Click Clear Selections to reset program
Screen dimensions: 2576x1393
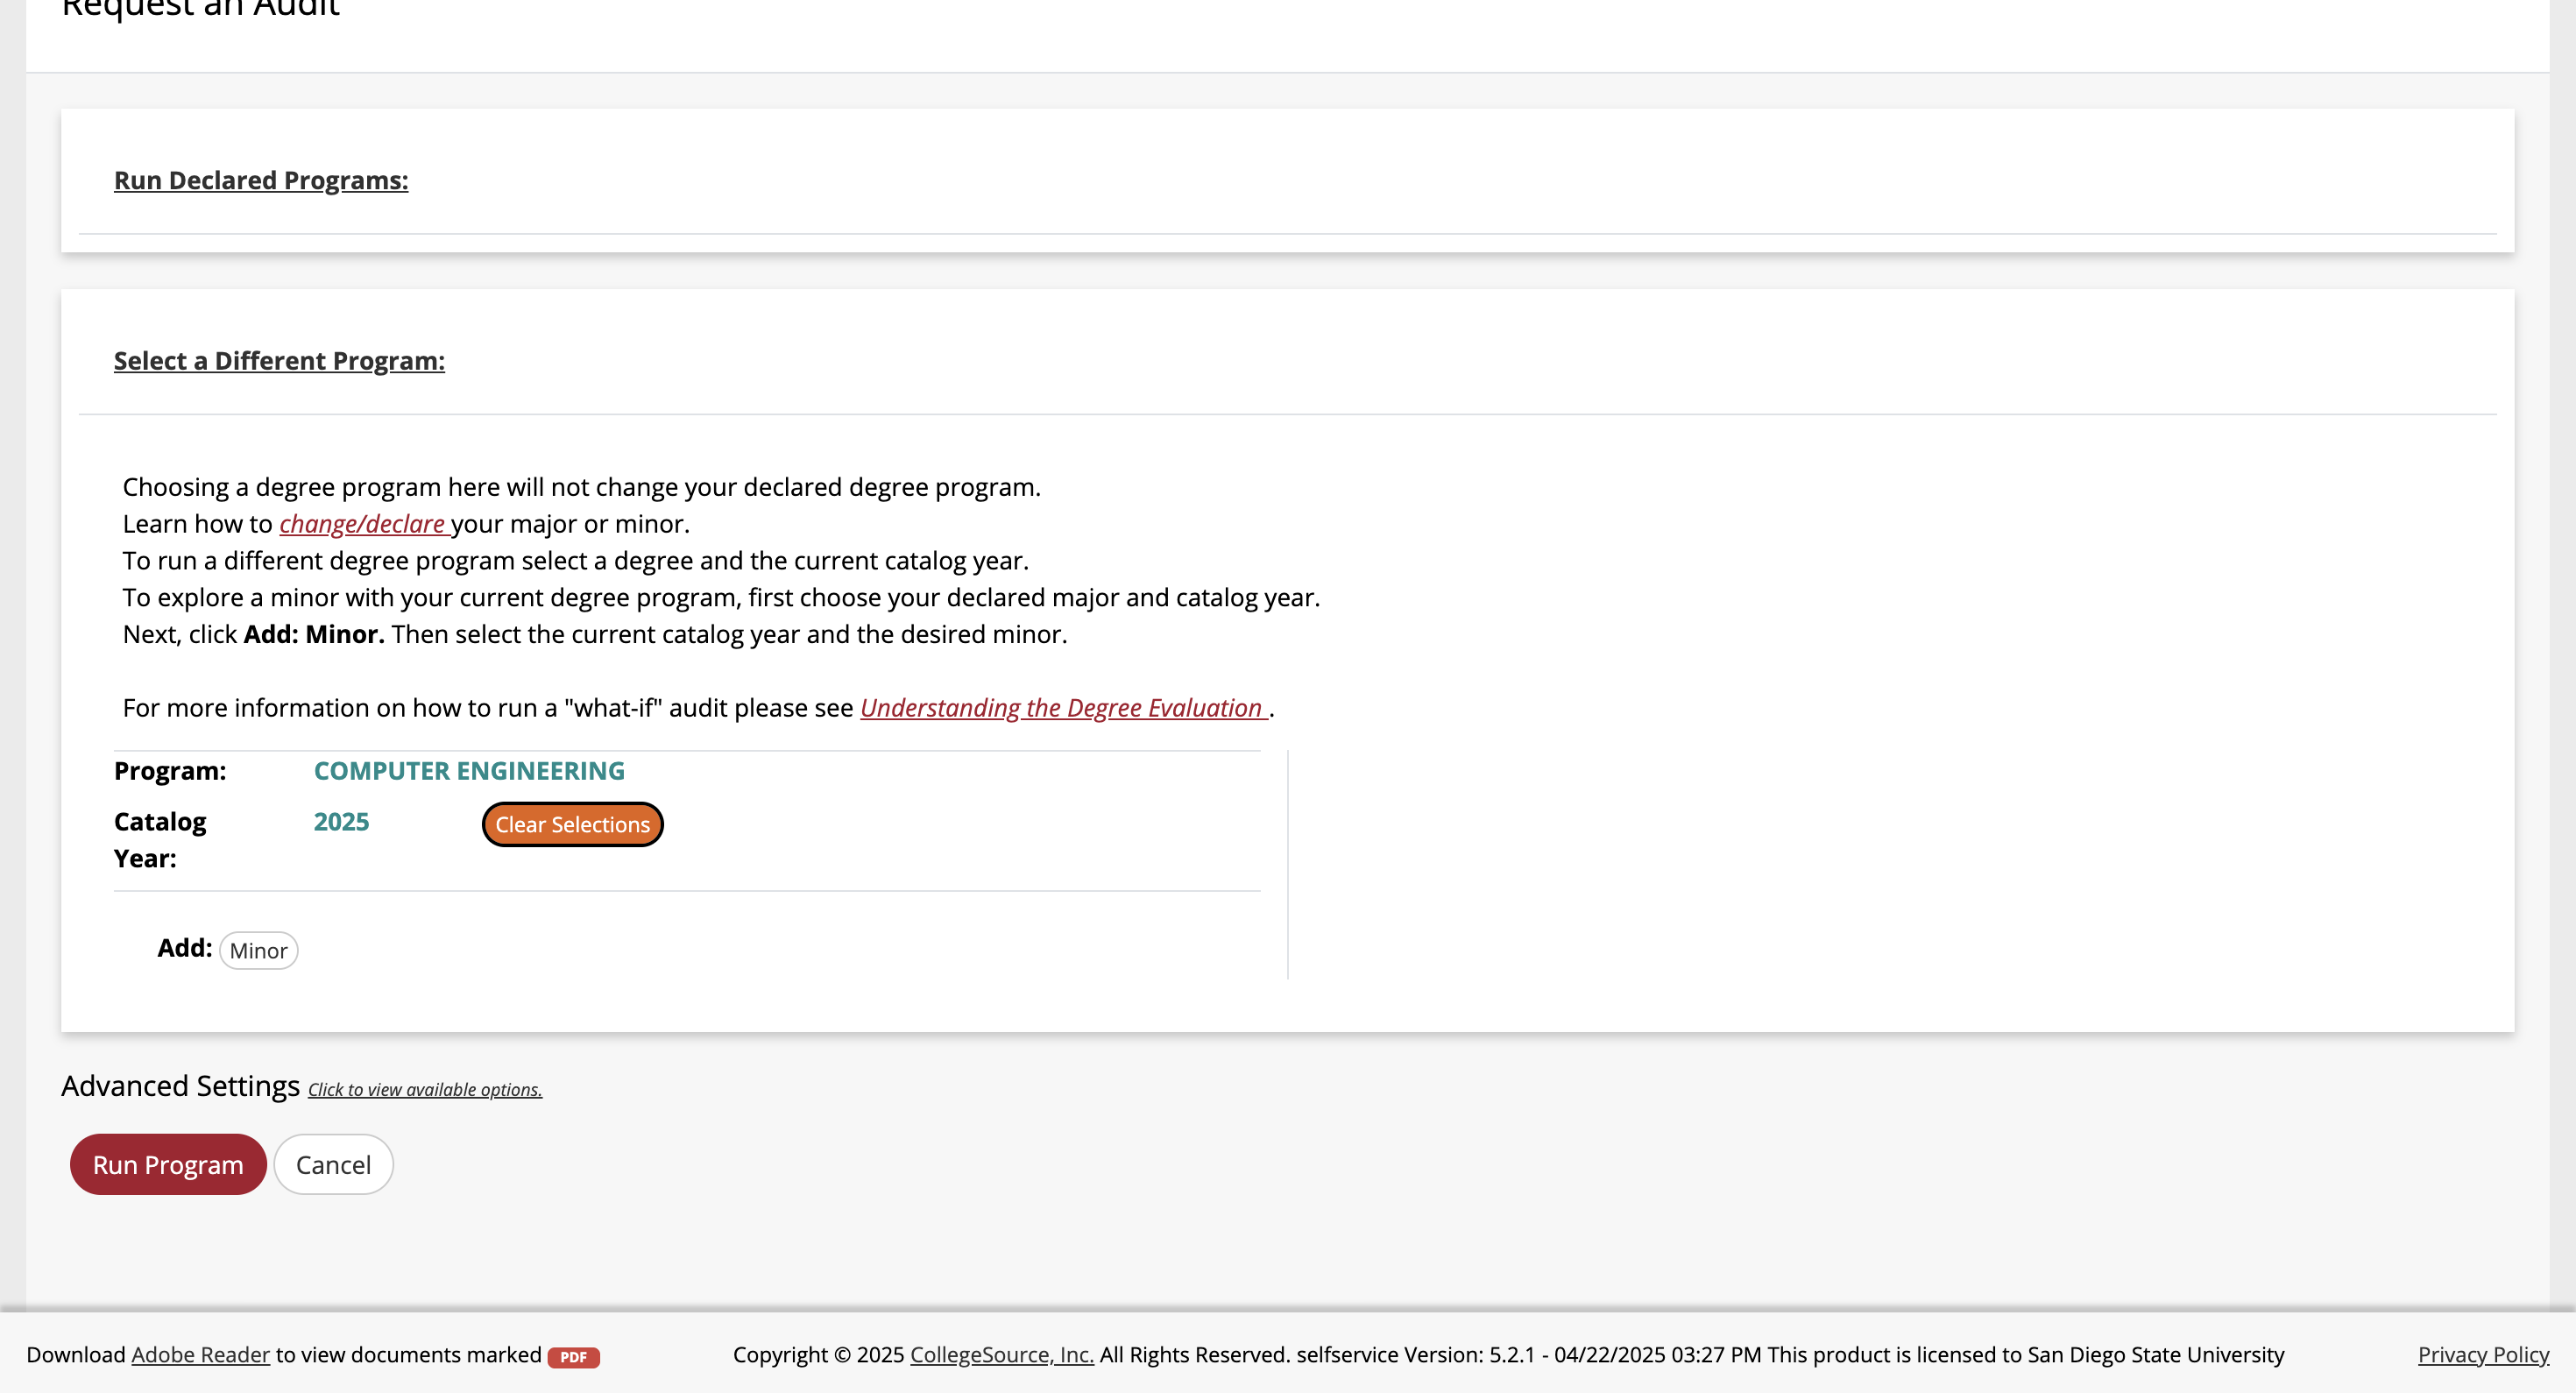point(572,824)
